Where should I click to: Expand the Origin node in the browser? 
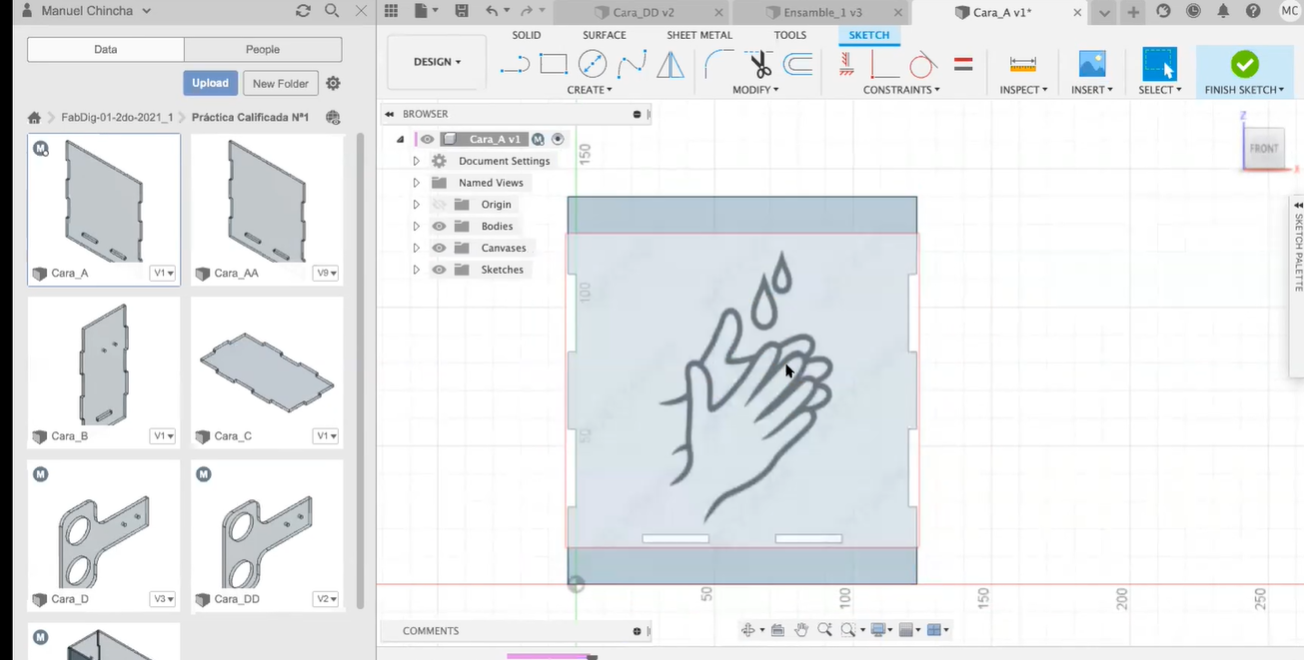(416, 204)
